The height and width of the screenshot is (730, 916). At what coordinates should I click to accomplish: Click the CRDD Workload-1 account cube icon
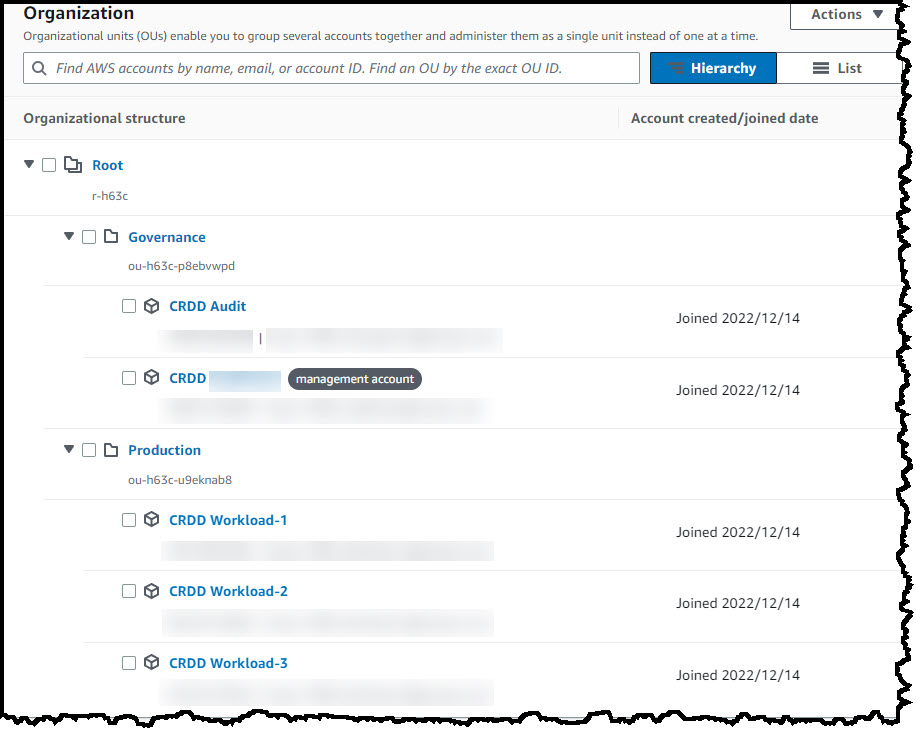[x=151, y=519]
